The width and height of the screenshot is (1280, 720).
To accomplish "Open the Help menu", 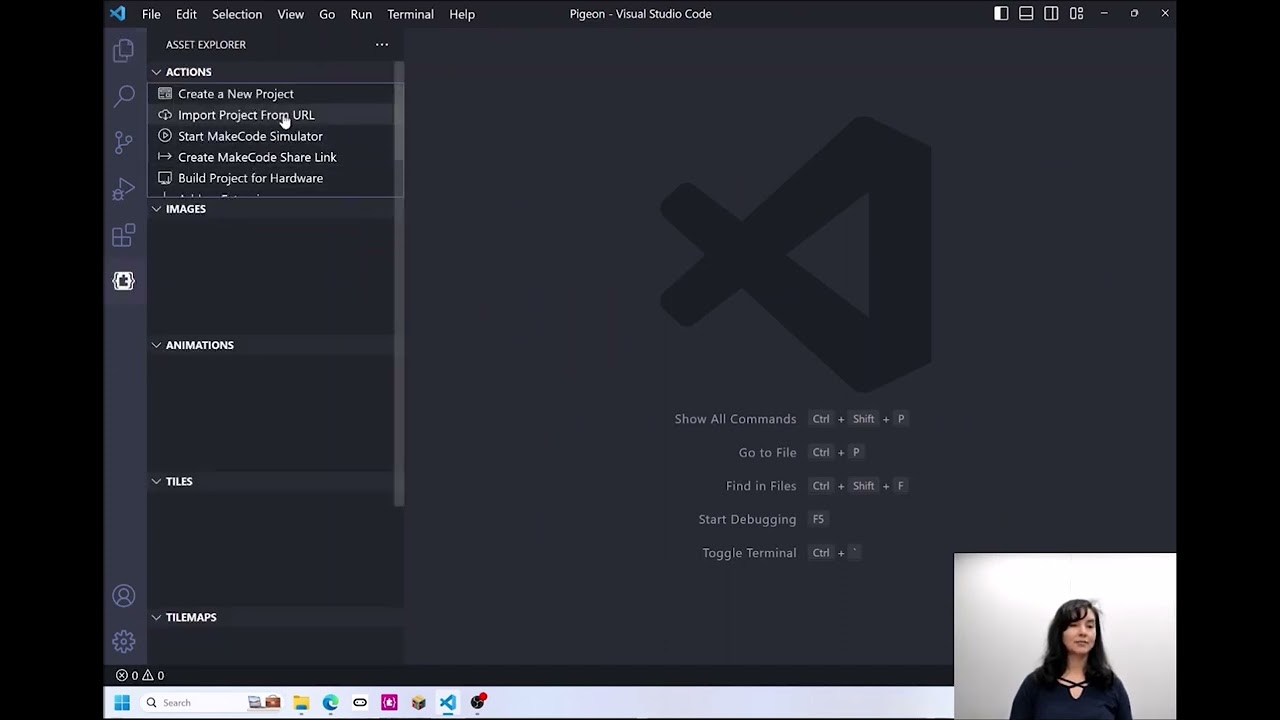I will click(x=462, y=14).
